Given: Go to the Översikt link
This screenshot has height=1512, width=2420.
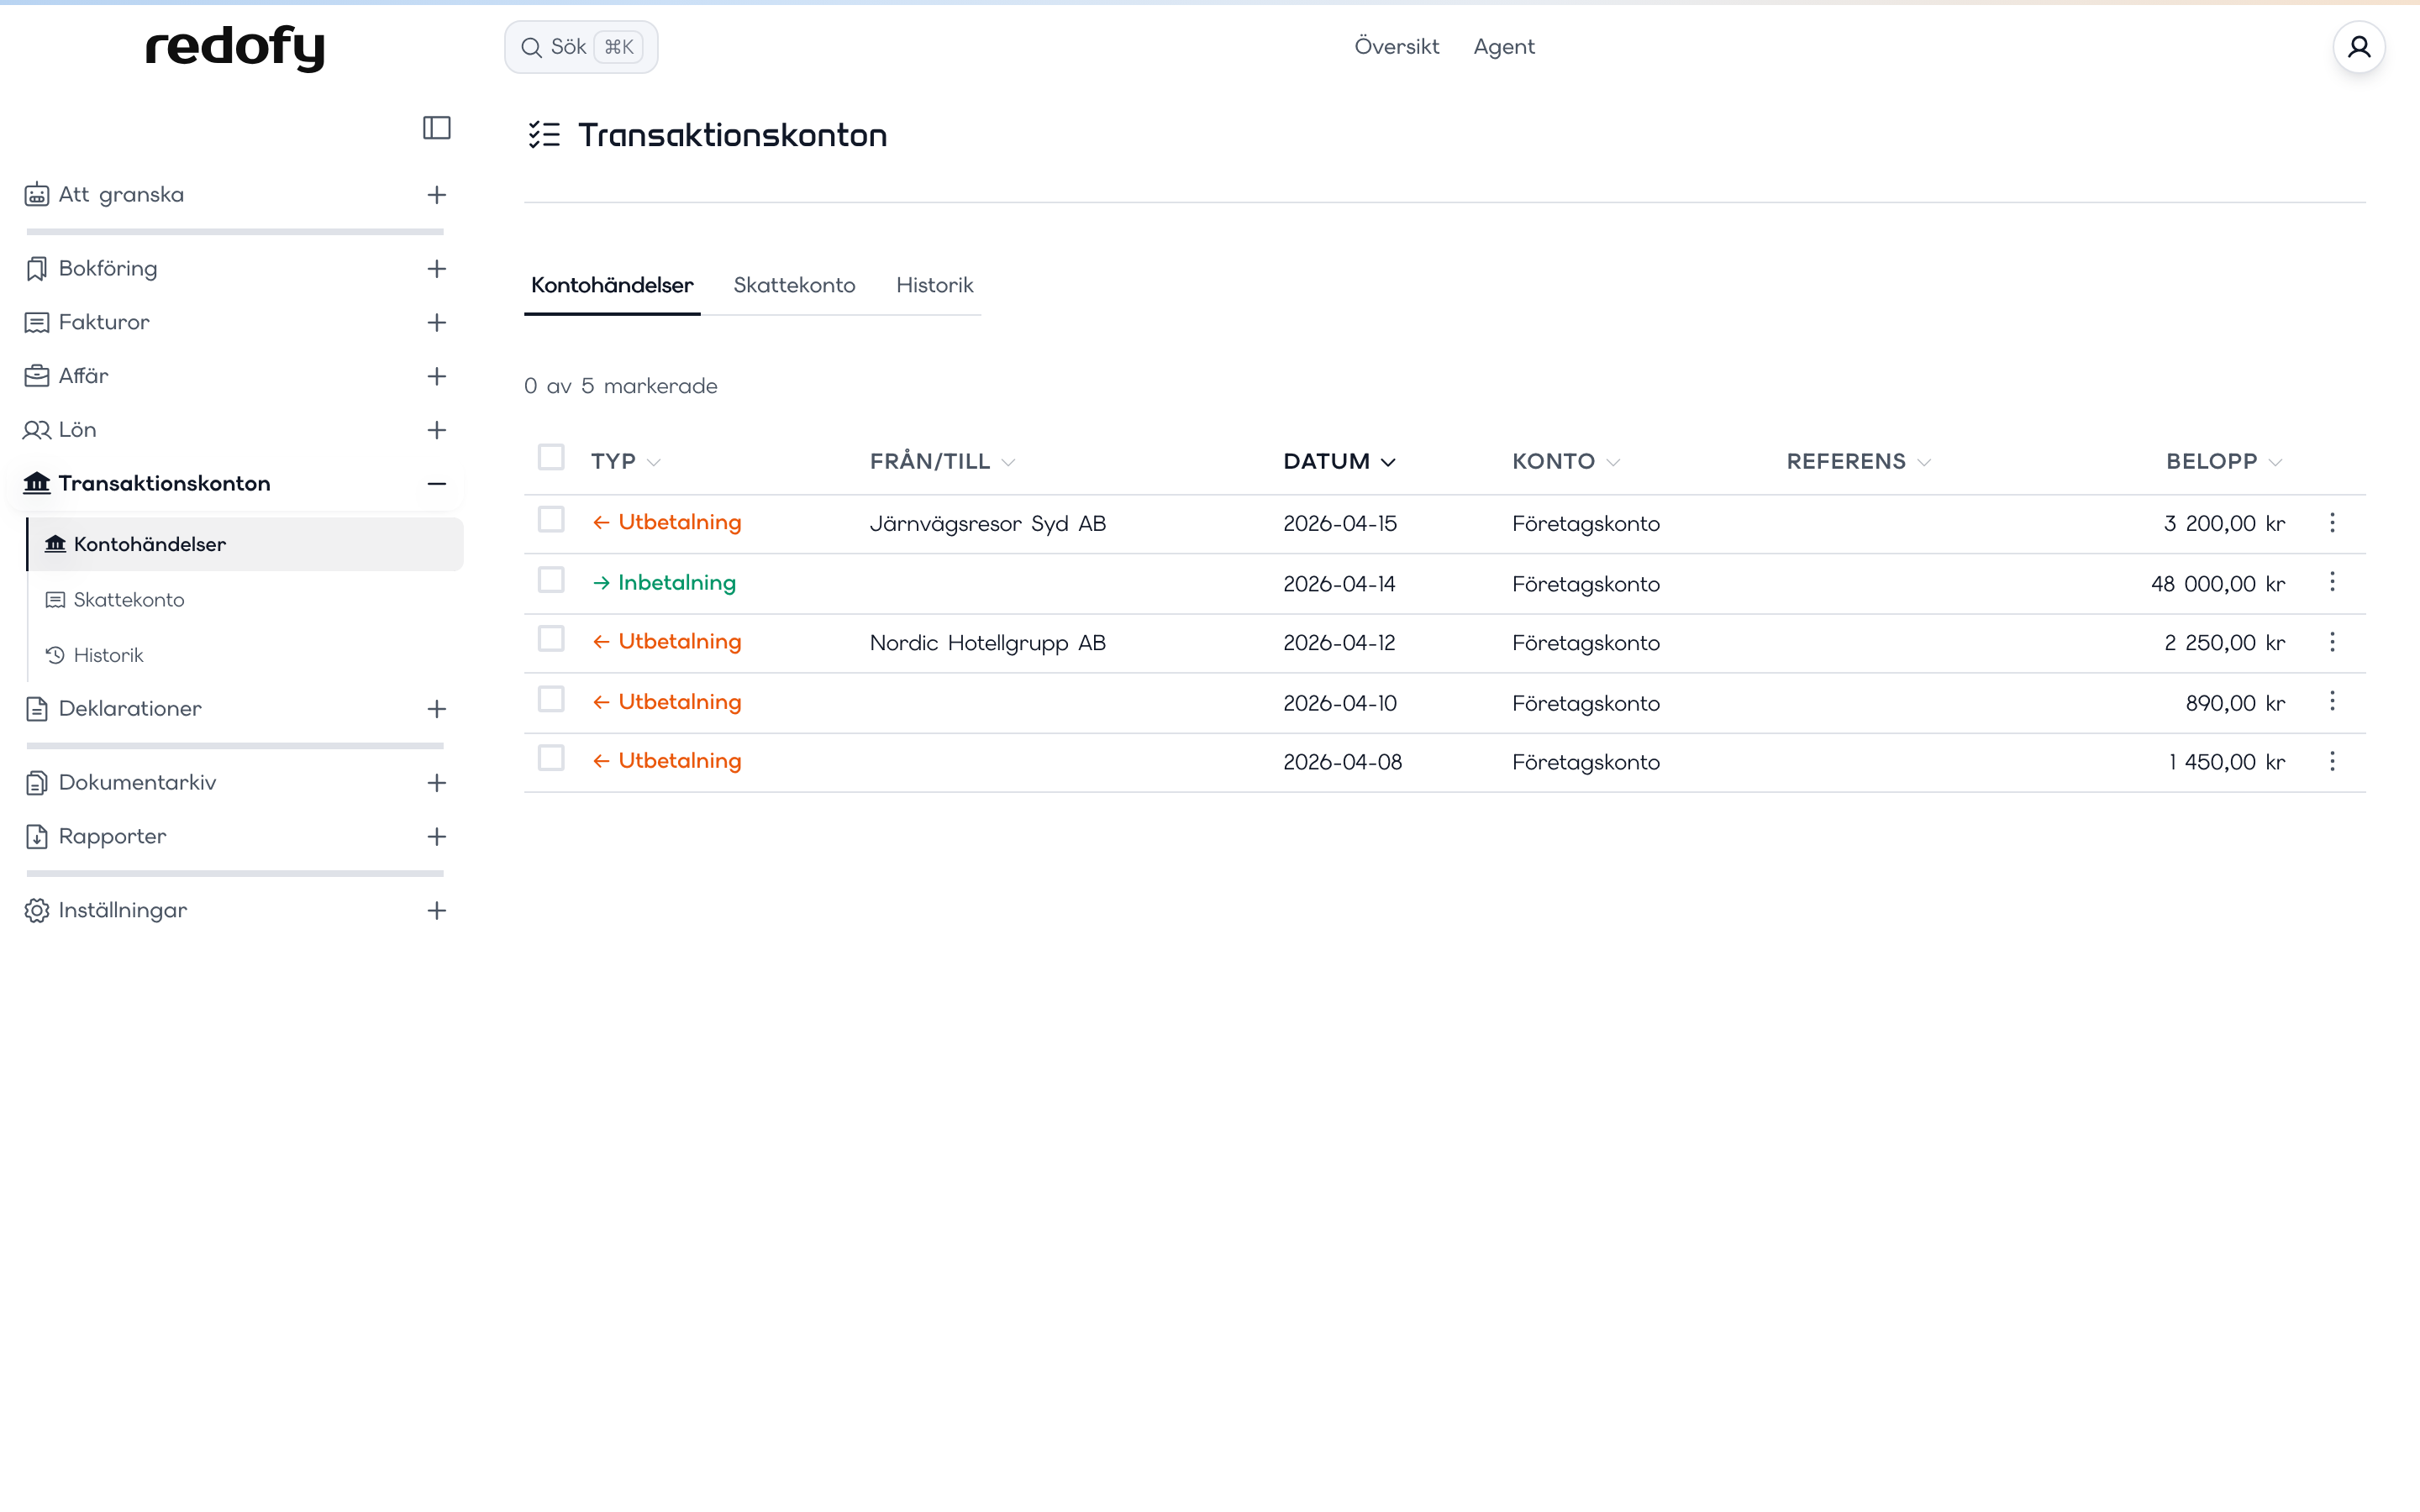Looking at the screenshot, I should point(1396,47).
